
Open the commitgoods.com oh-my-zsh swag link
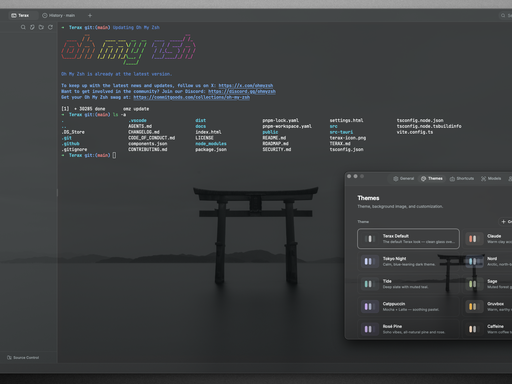click(x=191, y=97)
